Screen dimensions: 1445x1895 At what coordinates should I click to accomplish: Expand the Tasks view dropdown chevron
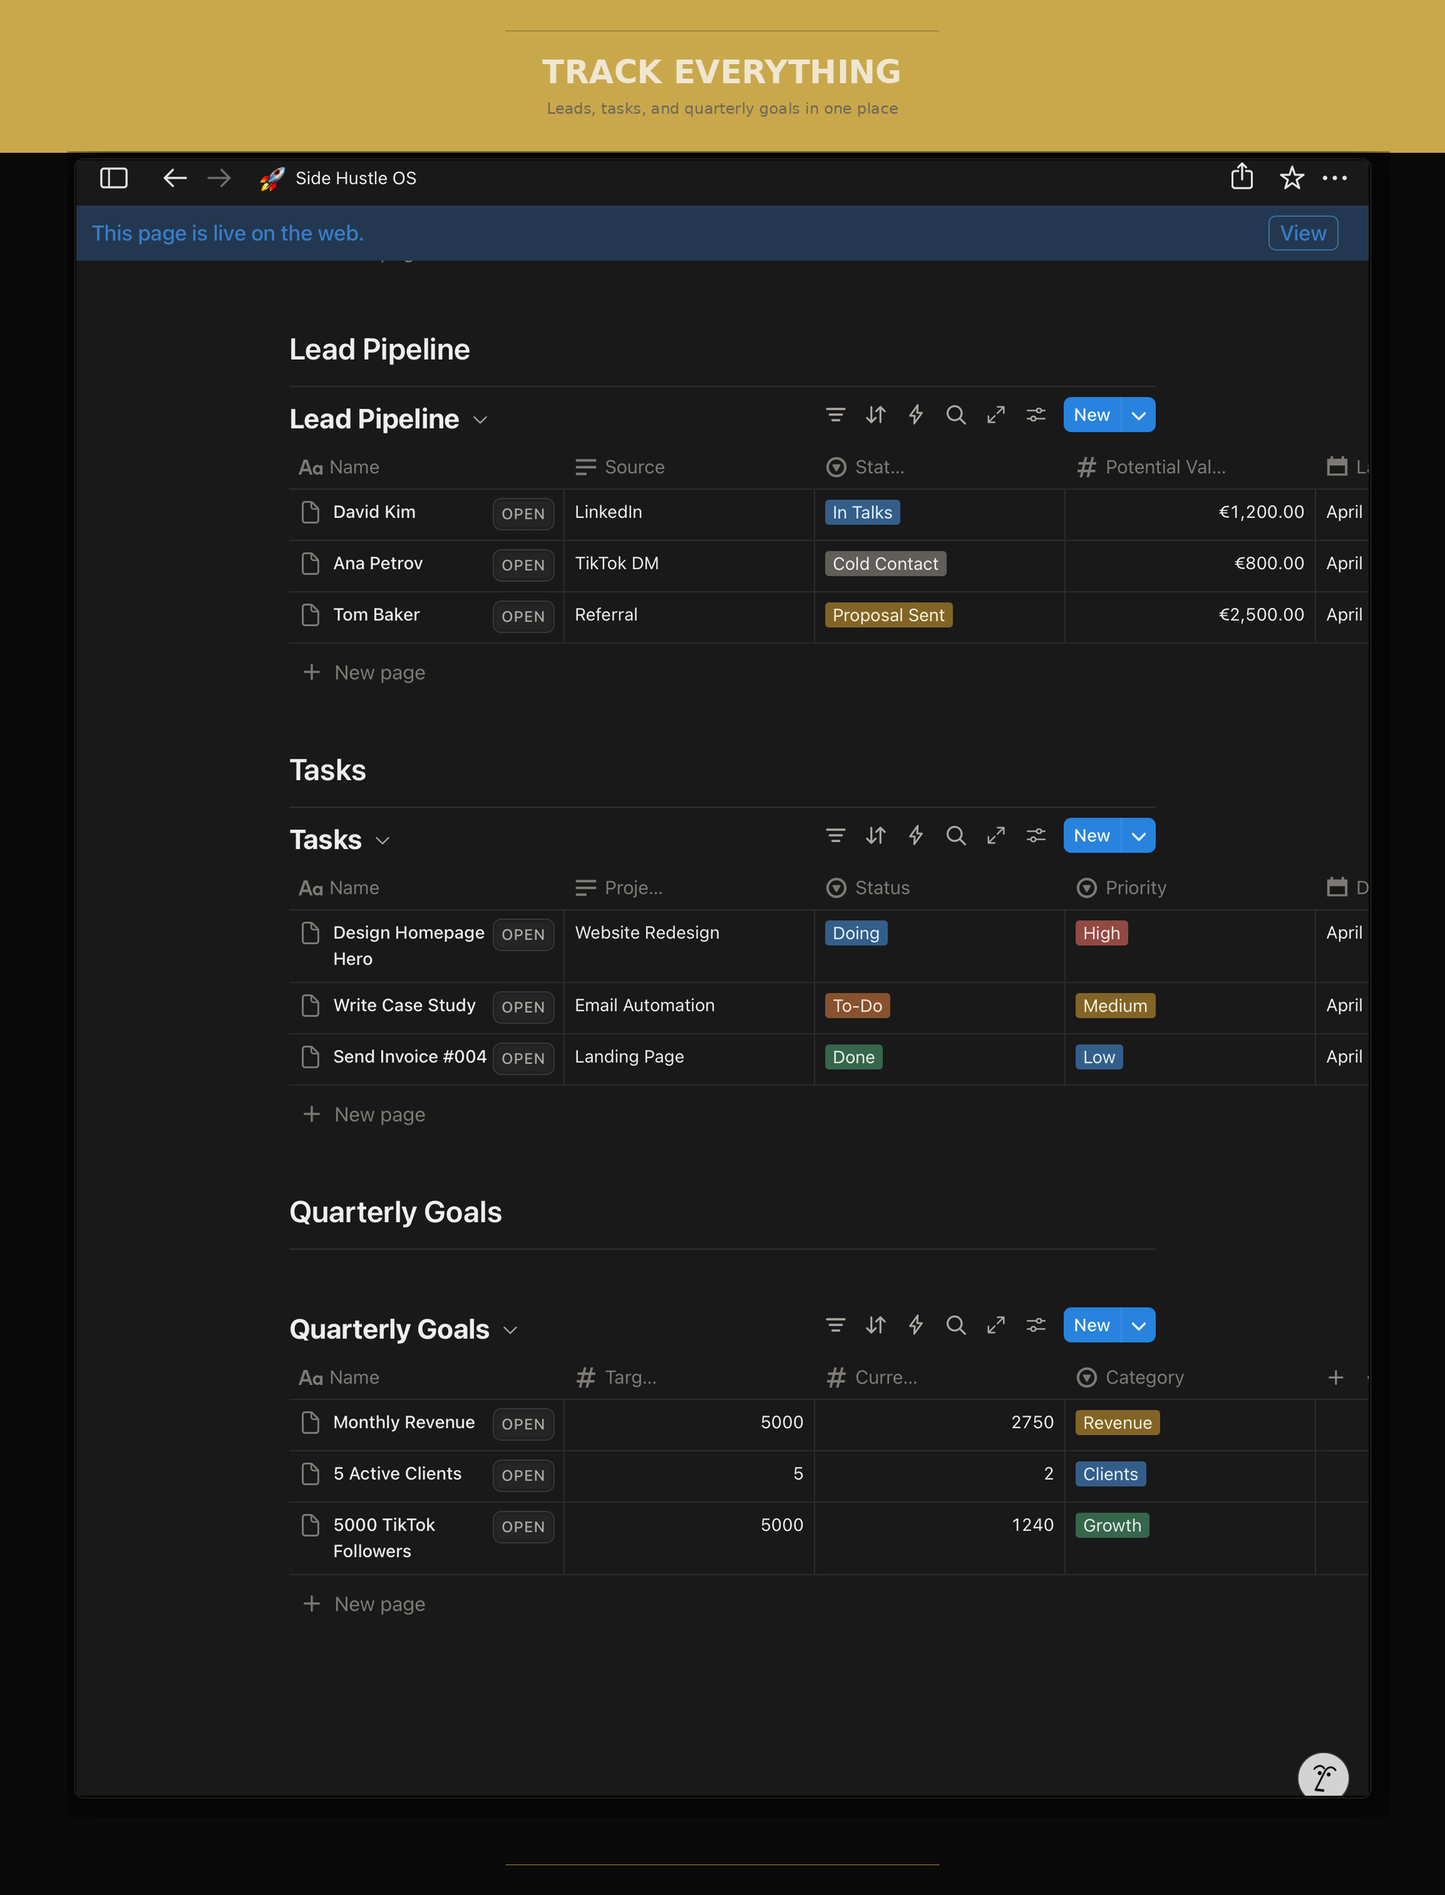click(382, 841)
